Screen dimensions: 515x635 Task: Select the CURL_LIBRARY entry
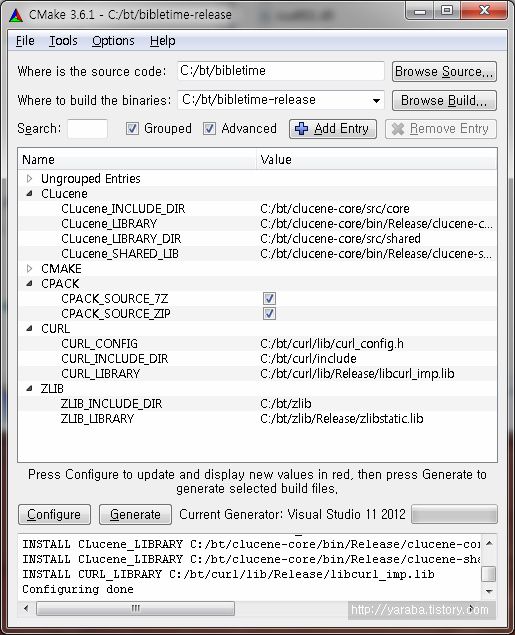pyautogui.click(x=100, y=373)
